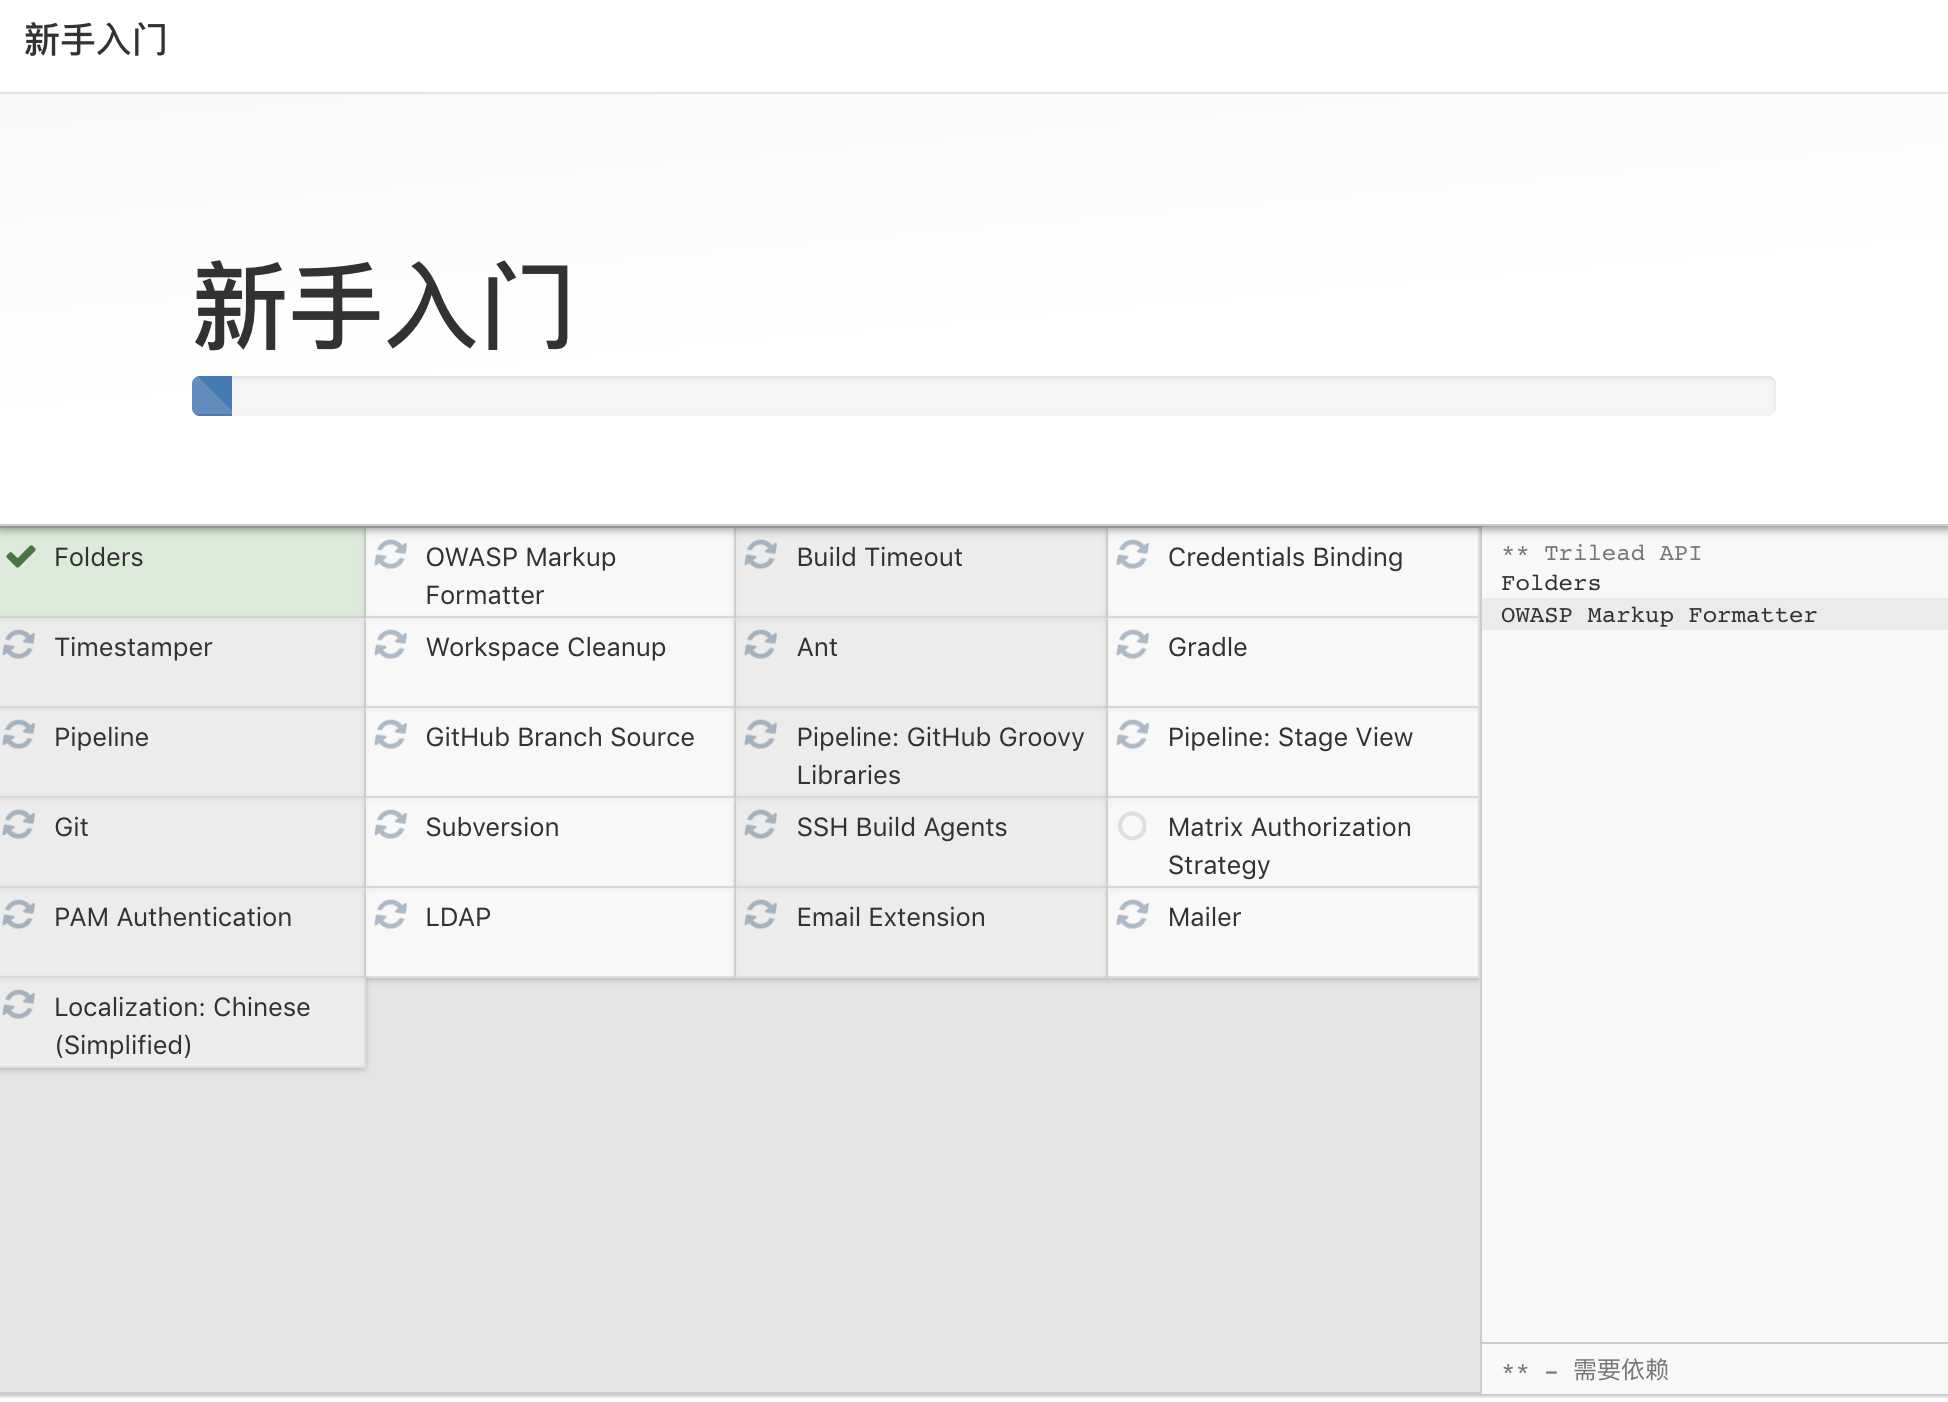Click the GitHub Branch Source sync icon
This screenshot has height=1402, width=1948.
pos(392,735)
